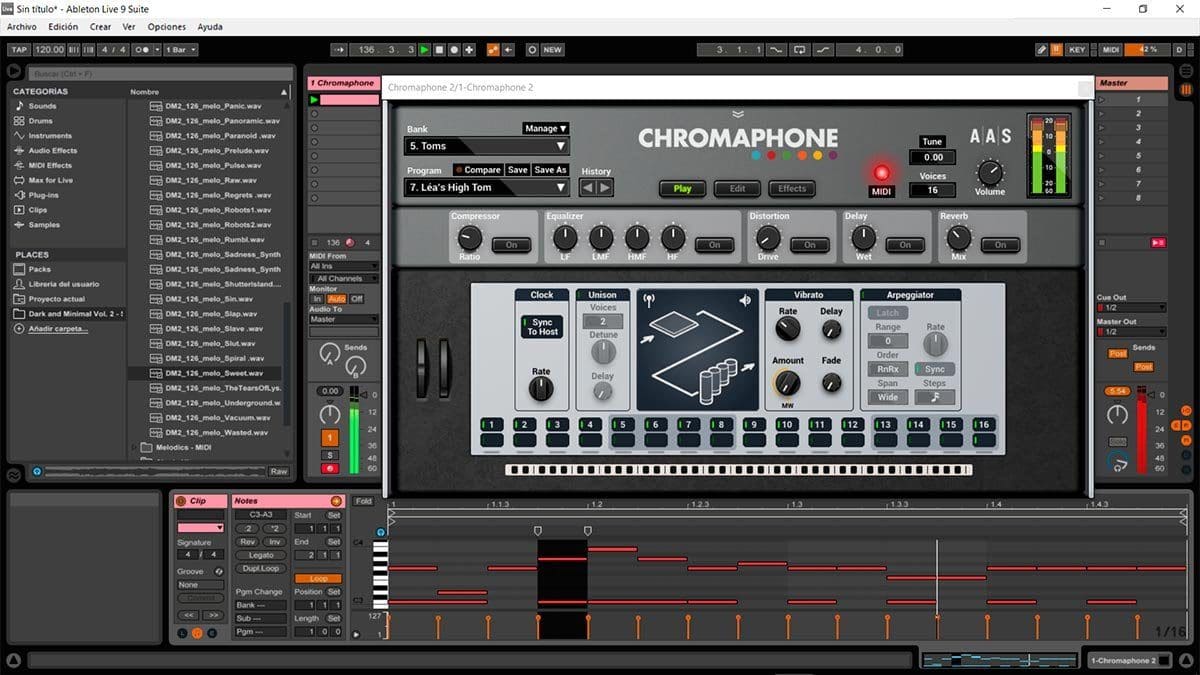Screen dimensions: 1200x675
Task: Click the Vibrato Amount knob
Action: click(x=788, y=382)
